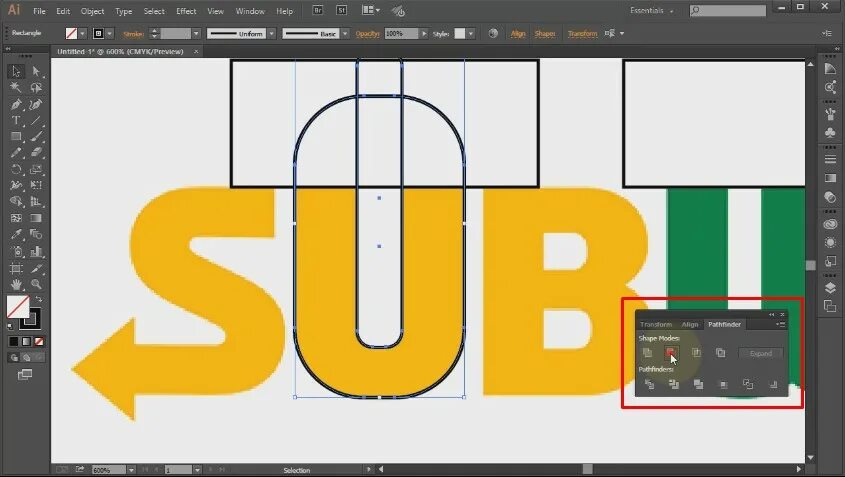Open graphic Style dropdown
This screenshot has width=845, height=477.
tap(471, 33)
